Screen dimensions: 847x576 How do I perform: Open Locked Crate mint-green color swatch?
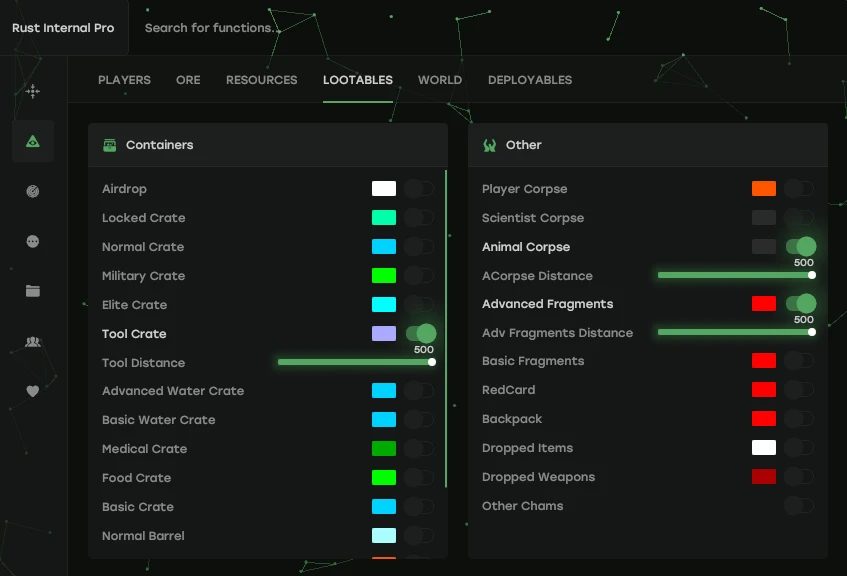(384, 218)
